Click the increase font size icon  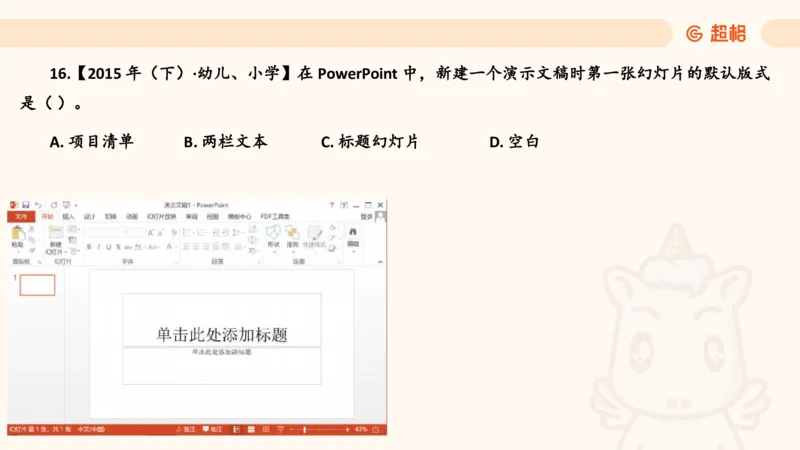pyautogui.click(x=151, y=233)
